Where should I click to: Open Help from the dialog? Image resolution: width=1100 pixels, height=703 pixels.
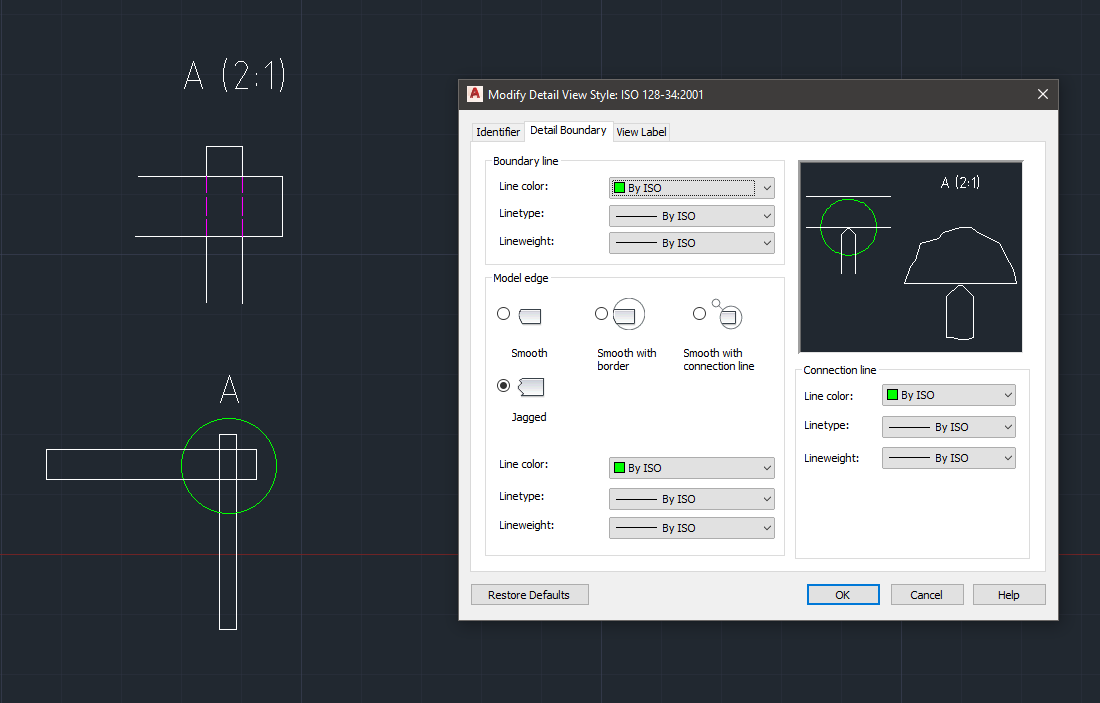pyautogui.click(x=1009, y=594)
